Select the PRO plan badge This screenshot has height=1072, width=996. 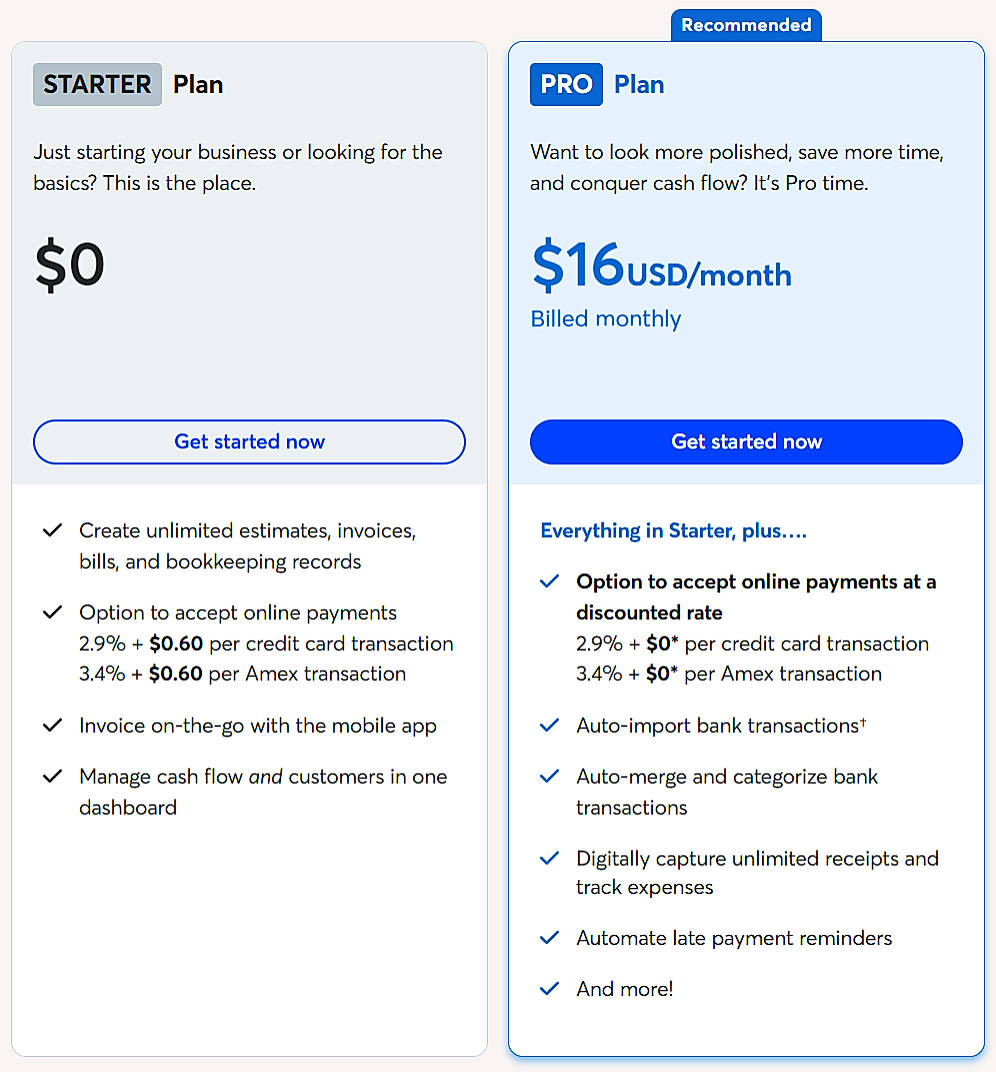[x=566, y=84]
